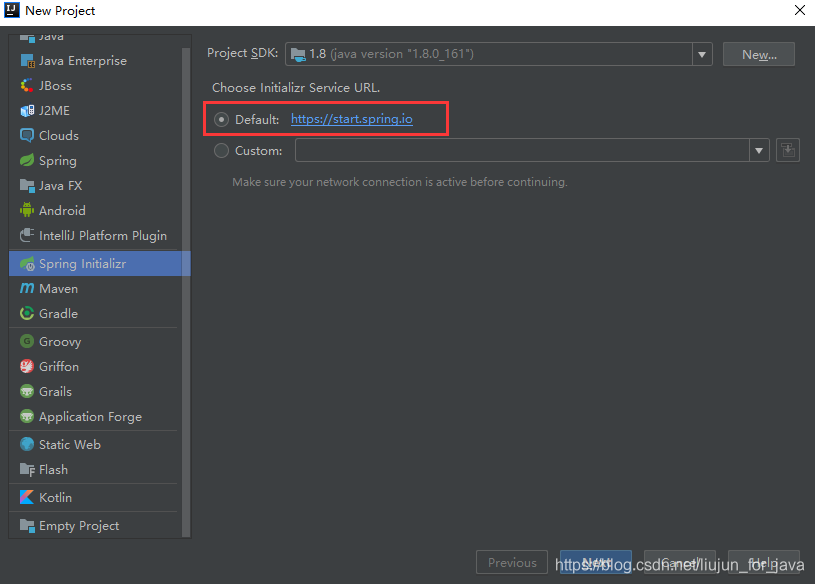This screenshot has width=815, height=584.
Task: Choose Maven project type
Action: (95, 288)
